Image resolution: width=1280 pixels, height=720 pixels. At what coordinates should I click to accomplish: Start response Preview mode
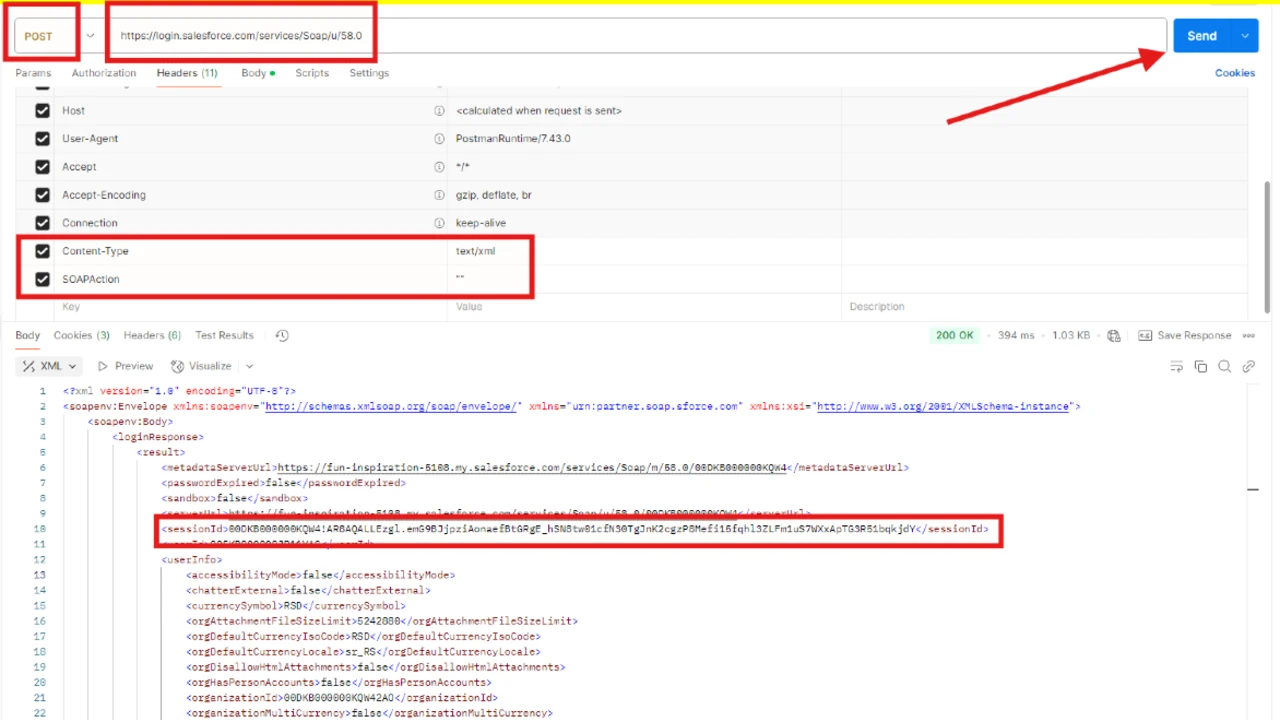[x=127, y=366]
